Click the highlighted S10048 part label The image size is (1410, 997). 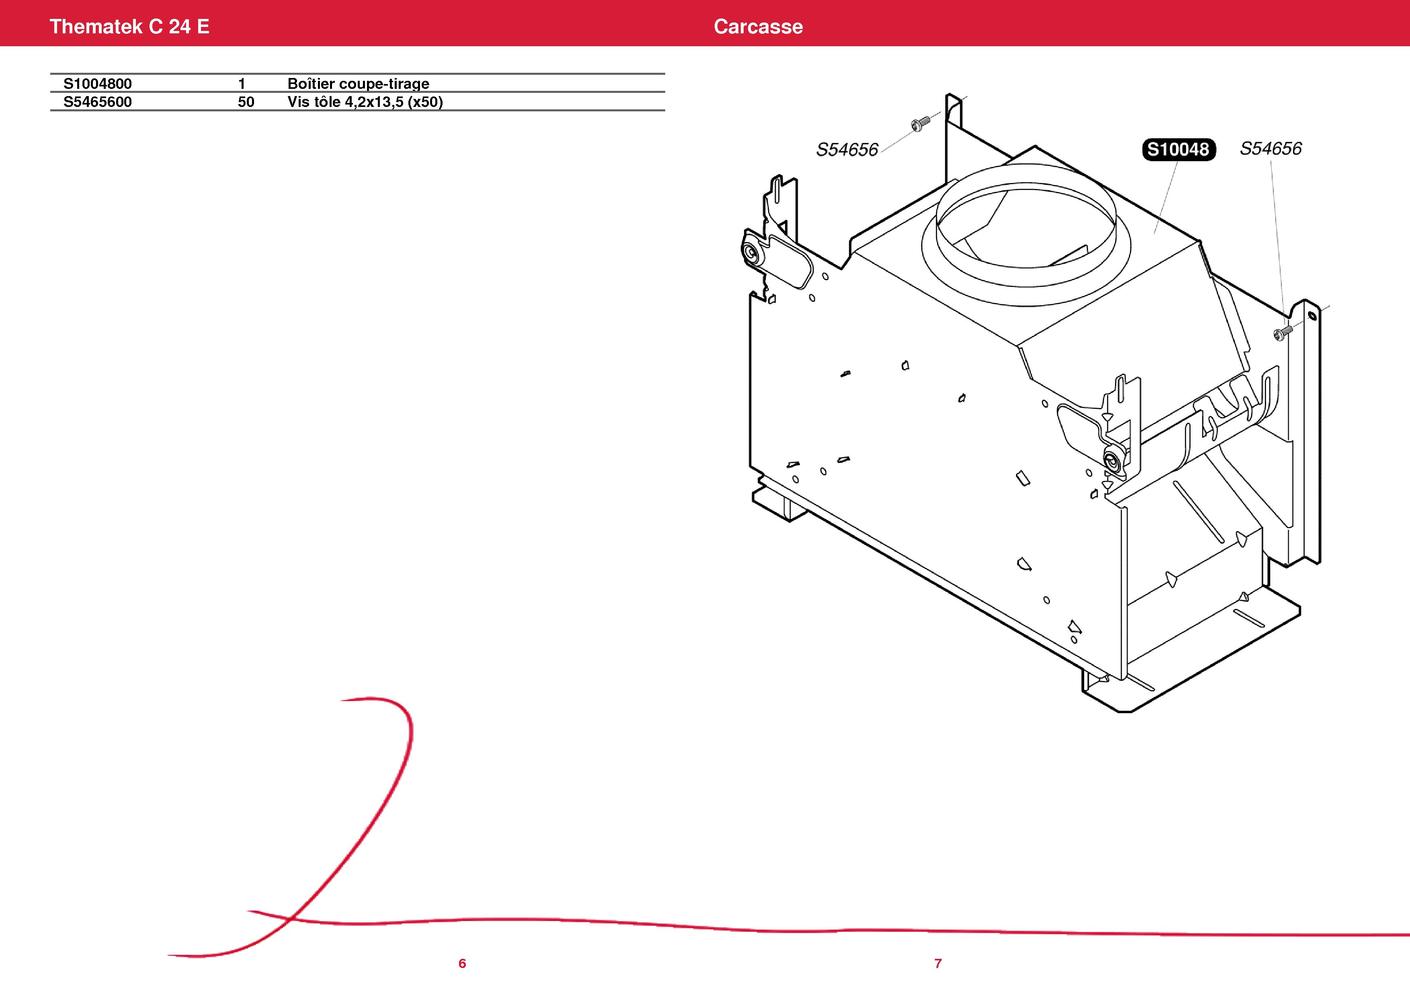coord(1178,150)
